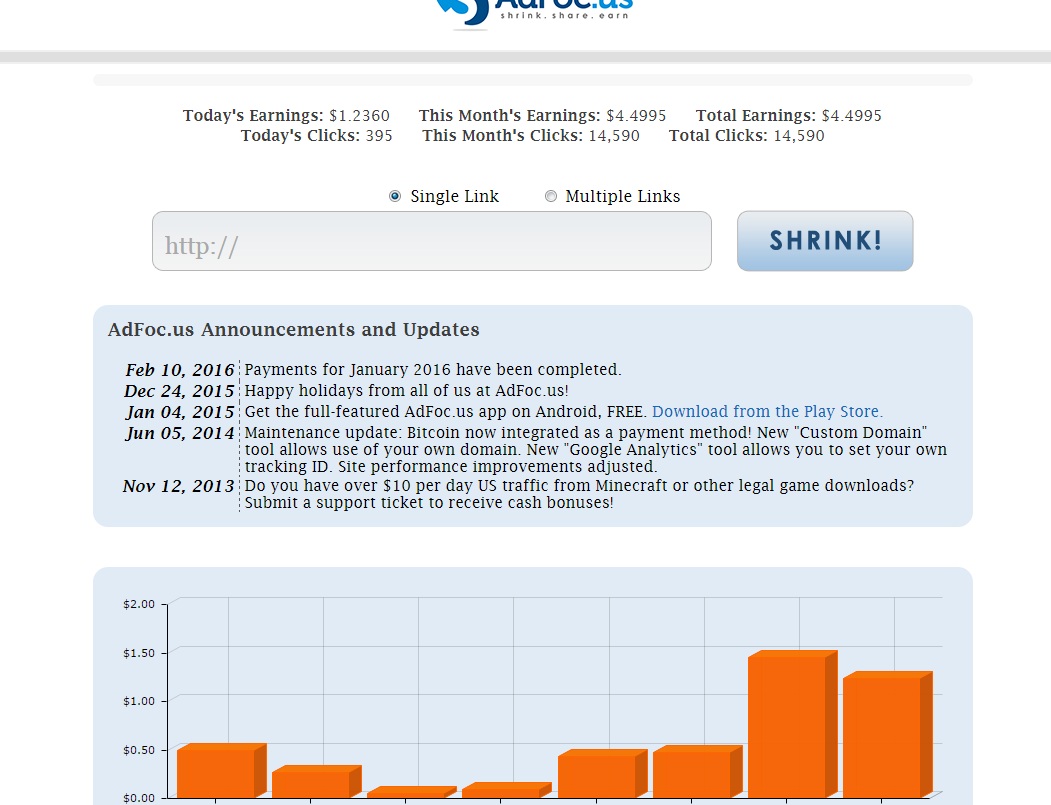Click This Month's Earnings value $4.4995
Screen dimensions: 1051x805
tap(636, 116)
